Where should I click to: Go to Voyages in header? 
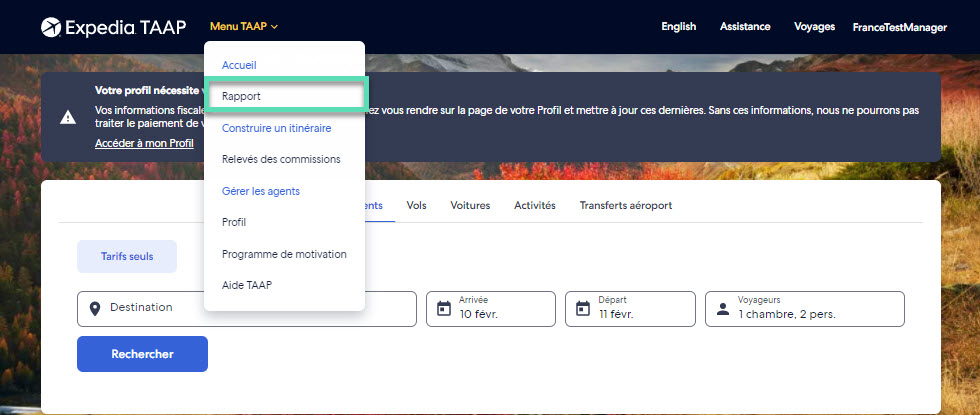(814, 26)
